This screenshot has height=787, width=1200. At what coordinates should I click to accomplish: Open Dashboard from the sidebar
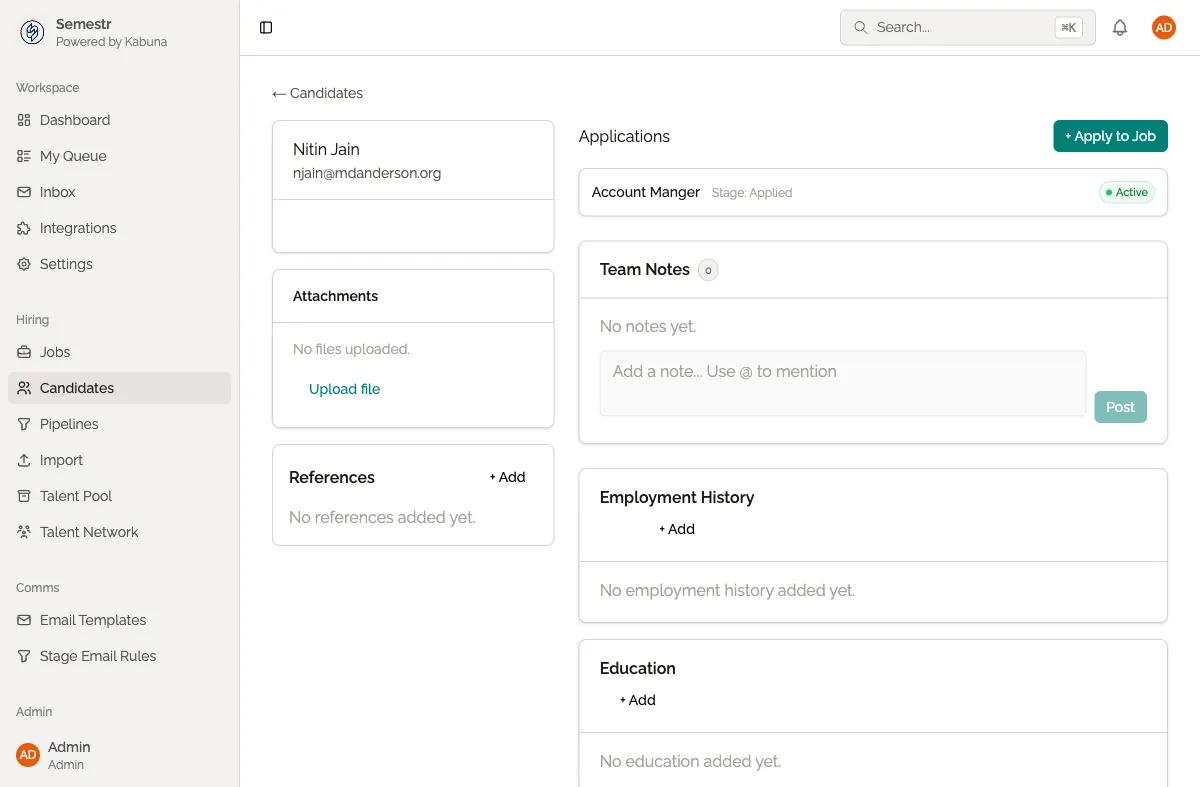(75, 120)
